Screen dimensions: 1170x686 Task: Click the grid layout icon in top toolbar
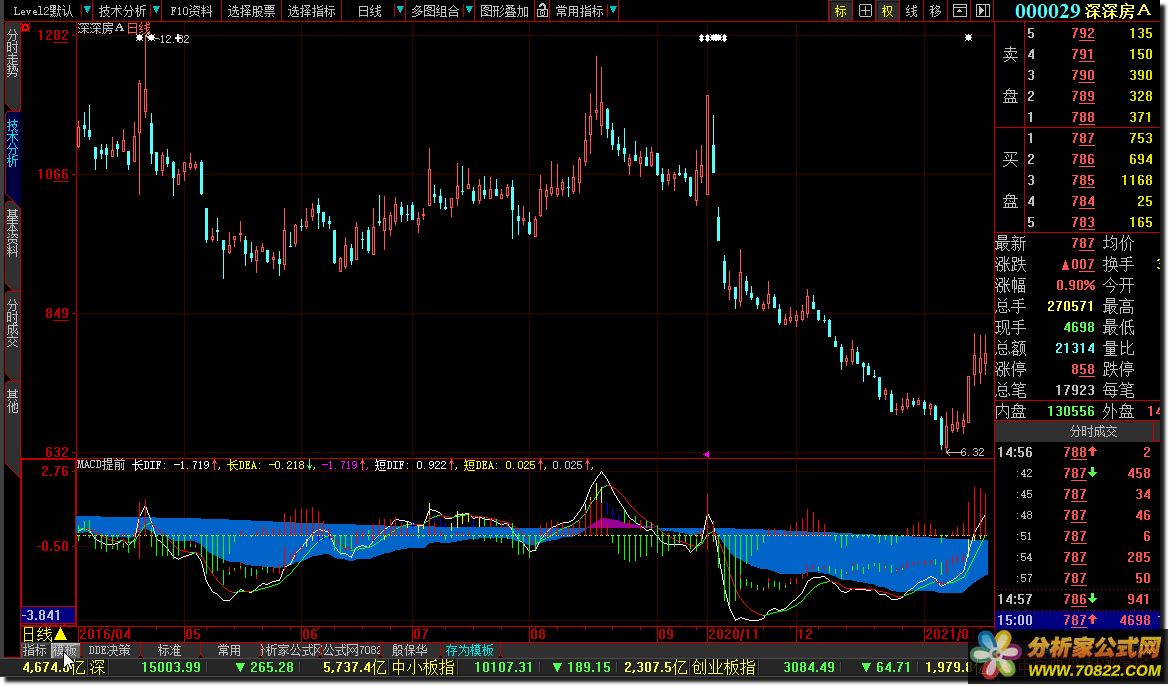[x=865, y=10]
